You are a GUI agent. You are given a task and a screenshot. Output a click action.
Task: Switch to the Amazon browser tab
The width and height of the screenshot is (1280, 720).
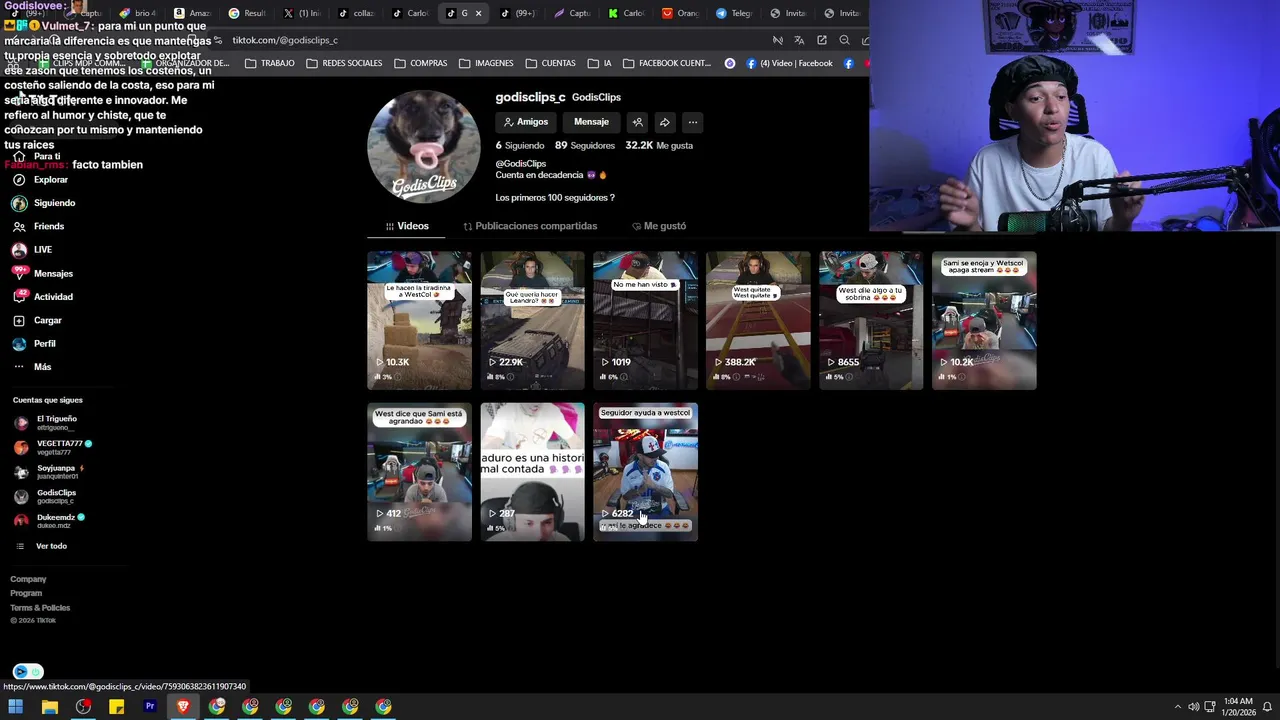tap(193, 13)
